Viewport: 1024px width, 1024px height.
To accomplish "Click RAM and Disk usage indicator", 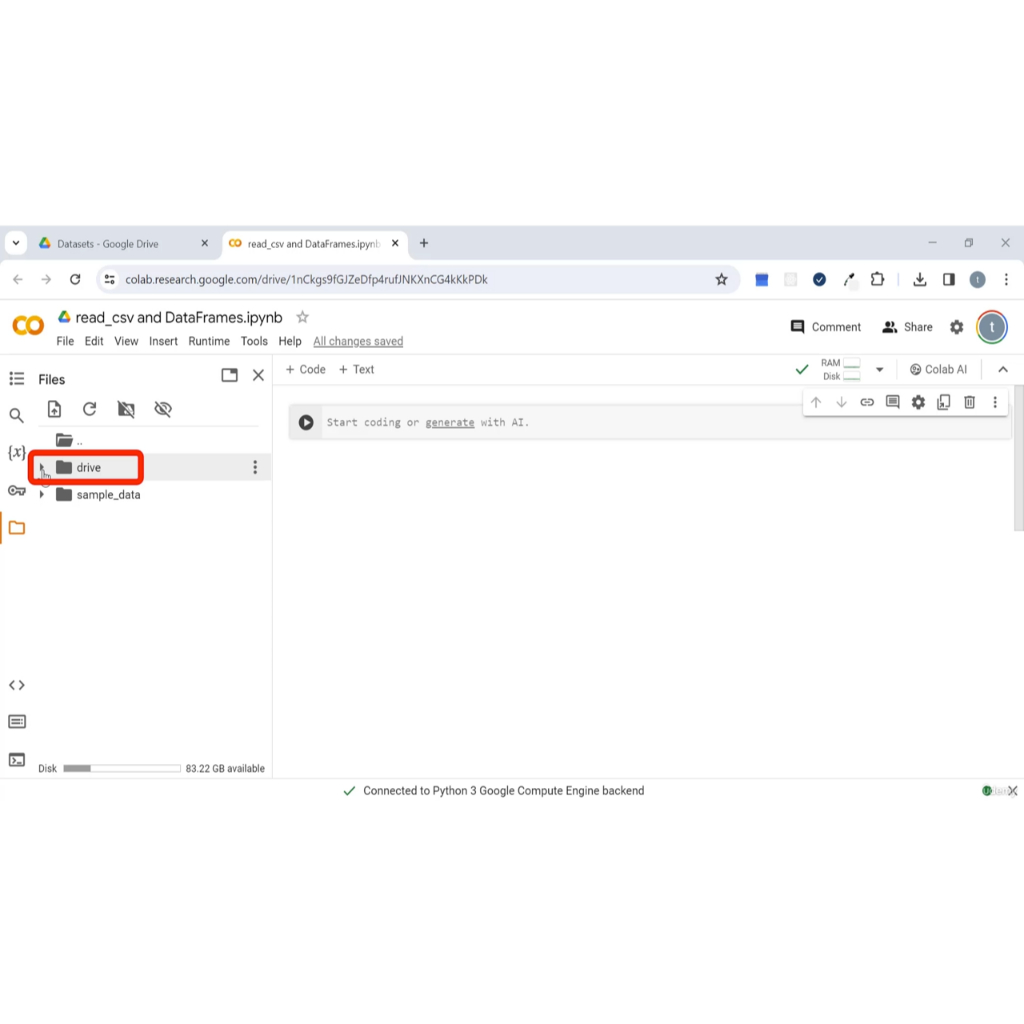I will tap(840, 370).
